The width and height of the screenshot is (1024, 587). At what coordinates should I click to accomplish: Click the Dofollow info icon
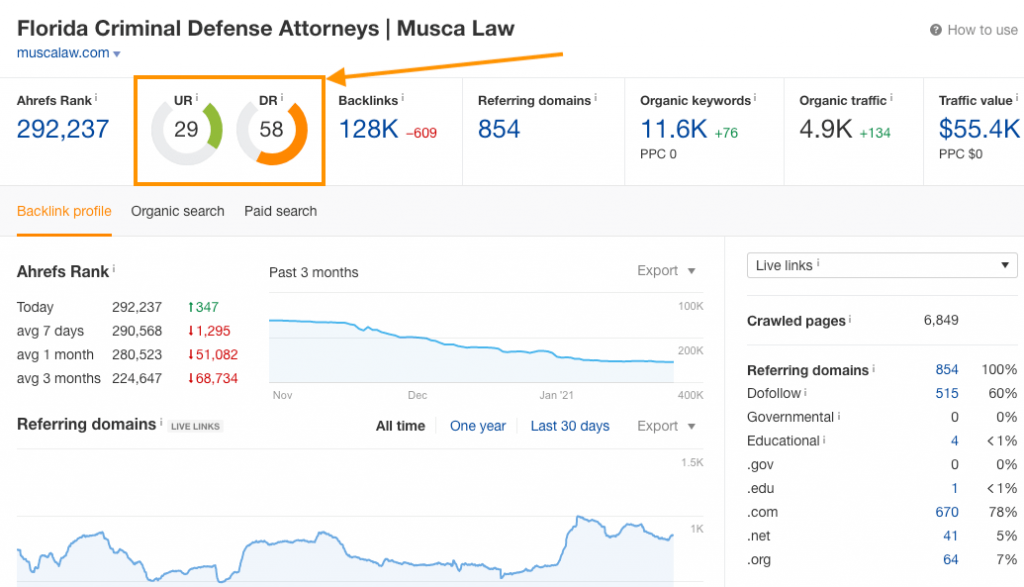805,392
